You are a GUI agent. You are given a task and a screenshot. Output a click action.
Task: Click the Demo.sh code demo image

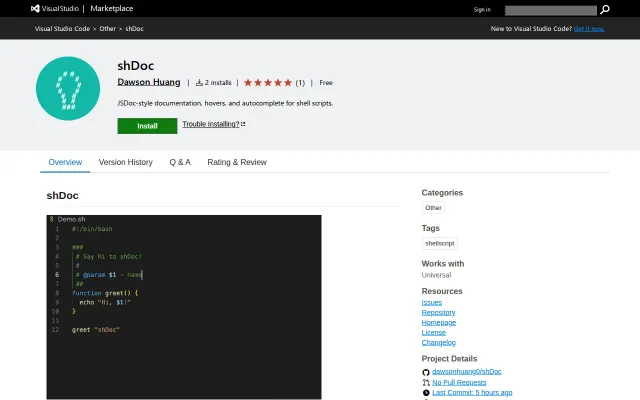click(x=184, y=307)
